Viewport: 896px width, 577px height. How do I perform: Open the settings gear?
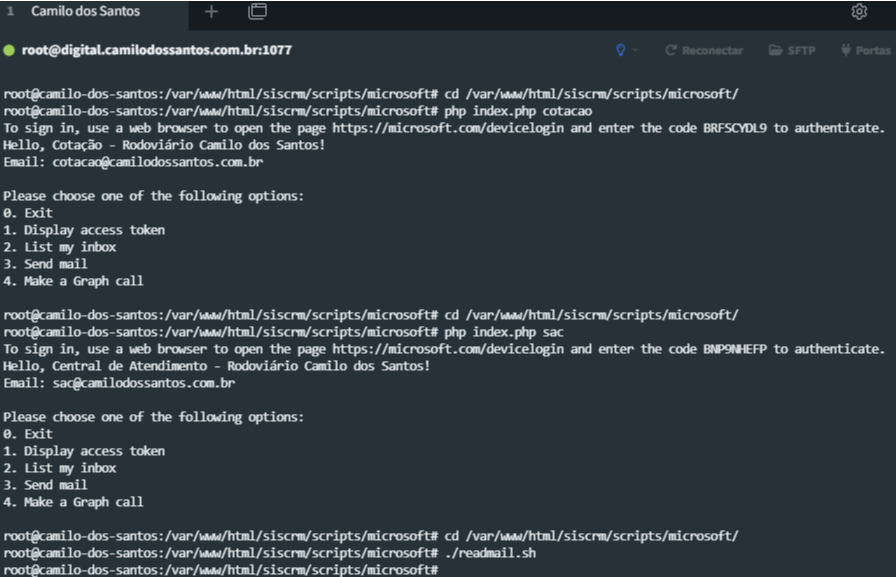859,12
